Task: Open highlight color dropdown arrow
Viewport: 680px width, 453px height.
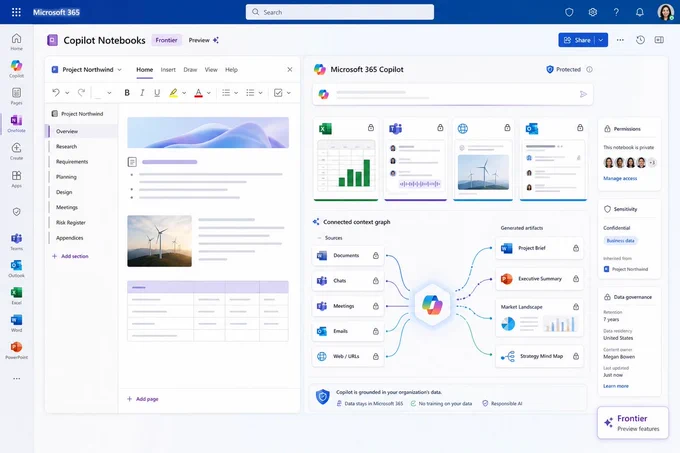Action: click(x=184, y=93)
